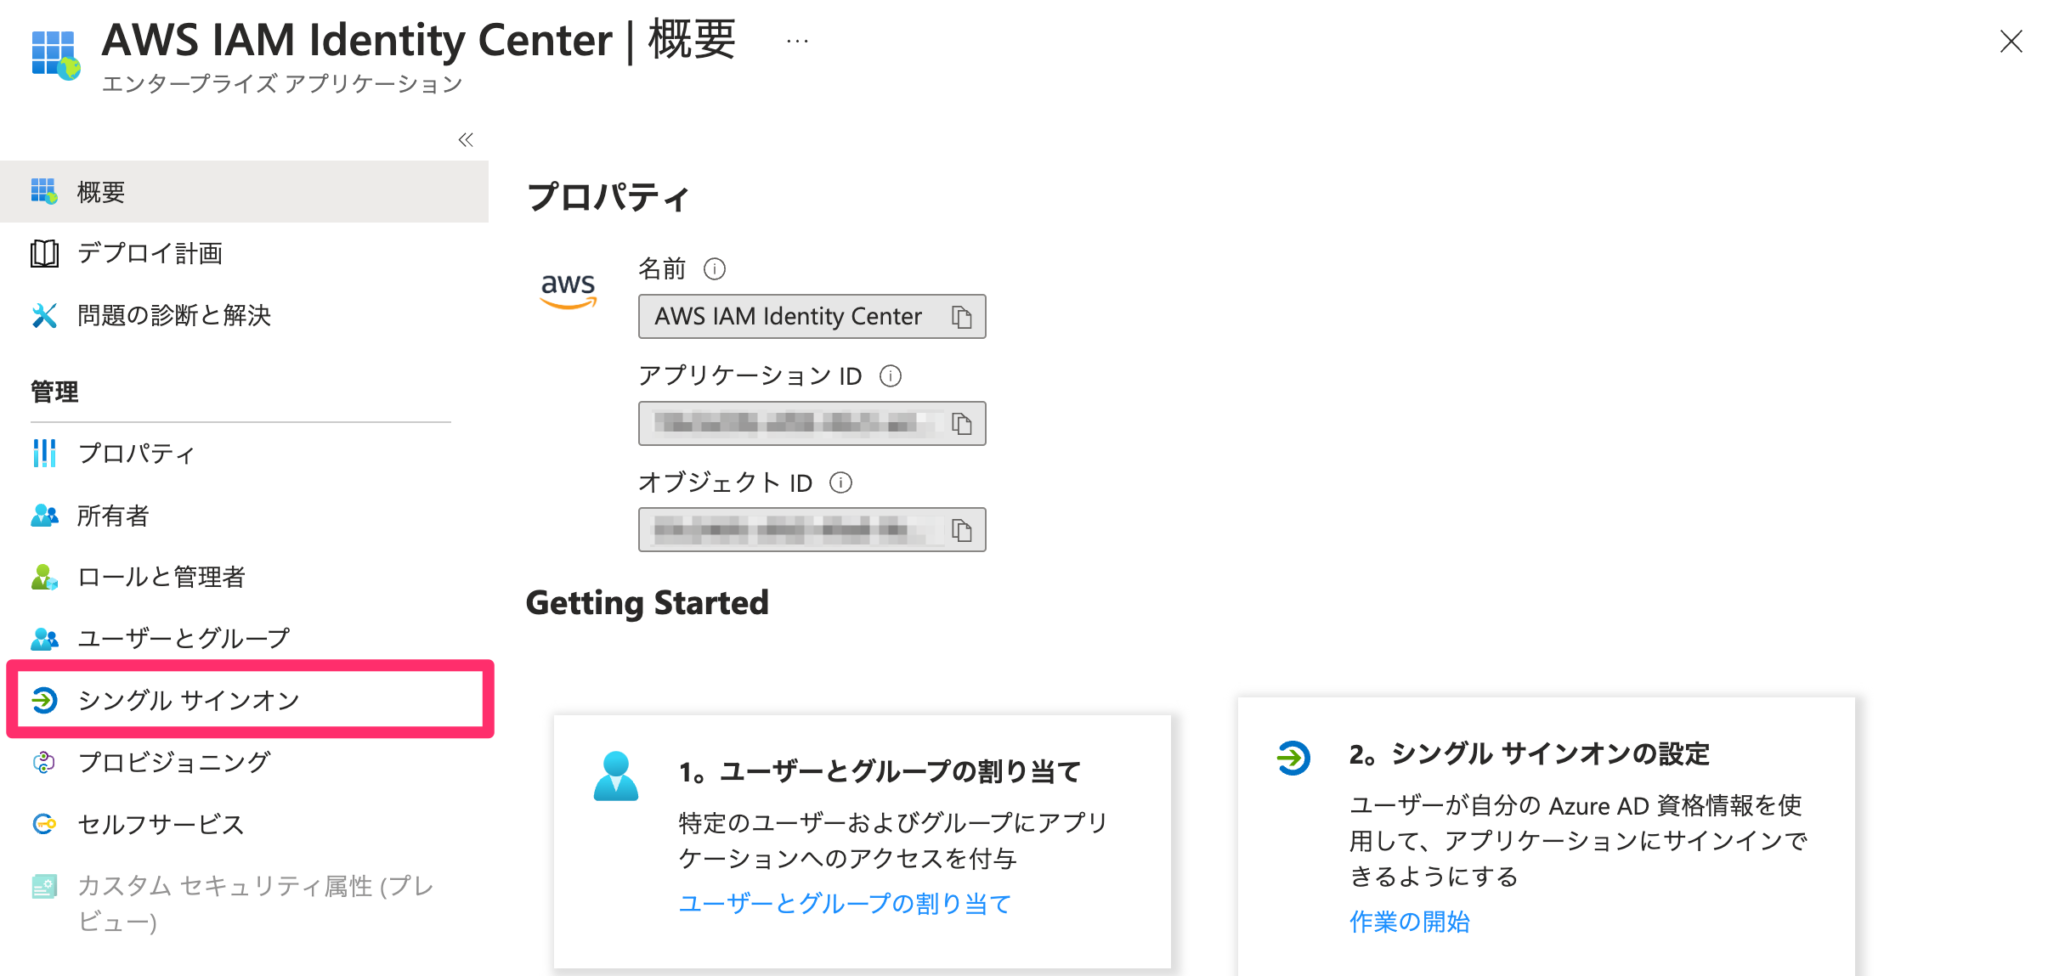Copy the オブジェクト ID value
Screen dimensions: 2048x976
tap(962, 529)
